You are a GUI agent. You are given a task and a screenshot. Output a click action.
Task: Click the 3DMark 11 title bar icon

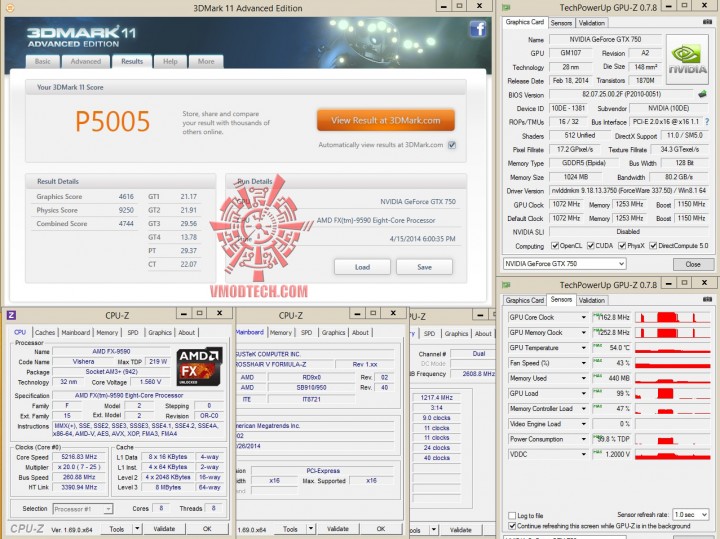coord(11,7)
